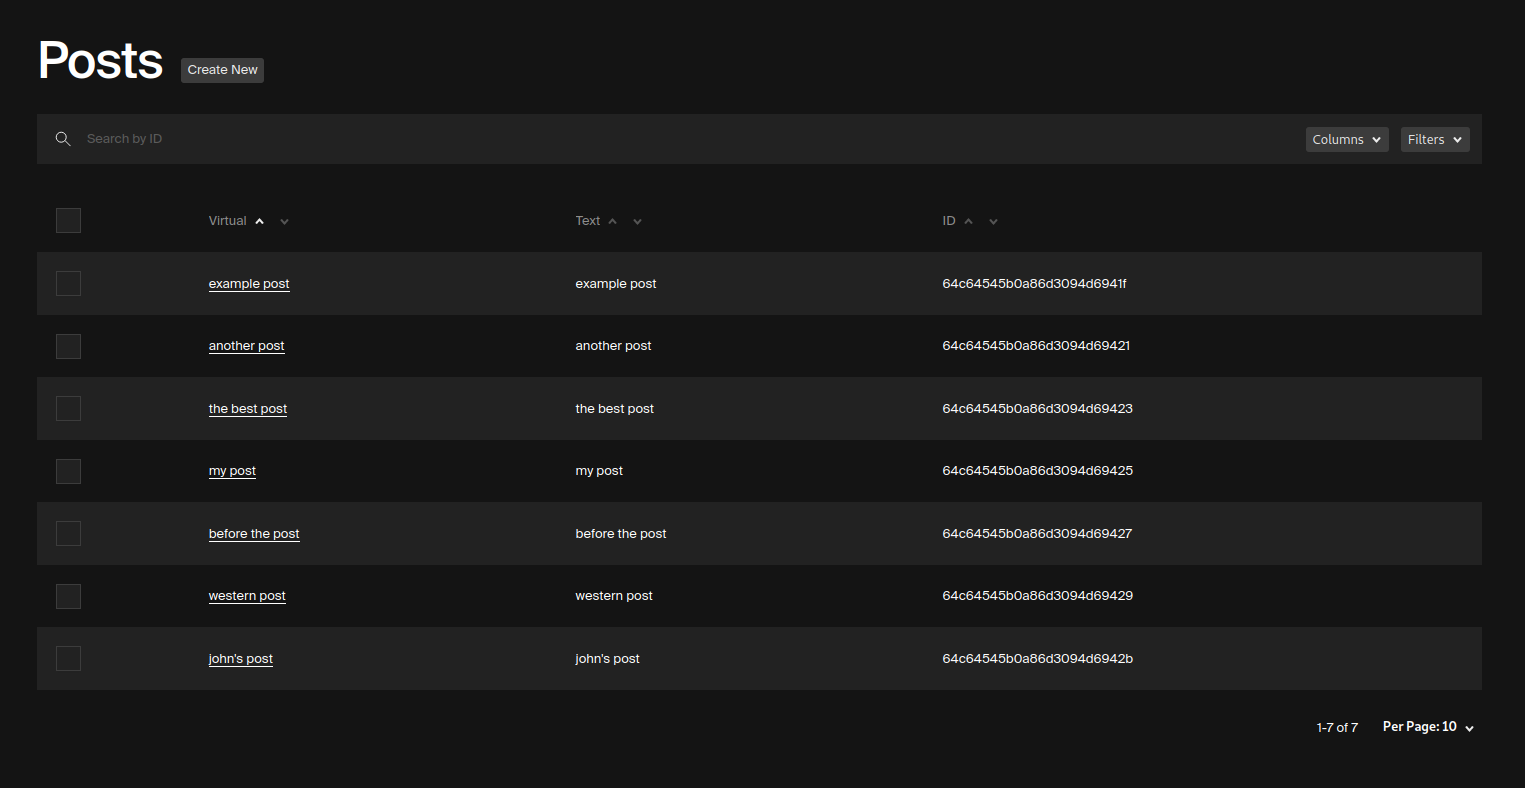
Task: Toggle the select-all checkbox in the header
Action: coord(68,220)
